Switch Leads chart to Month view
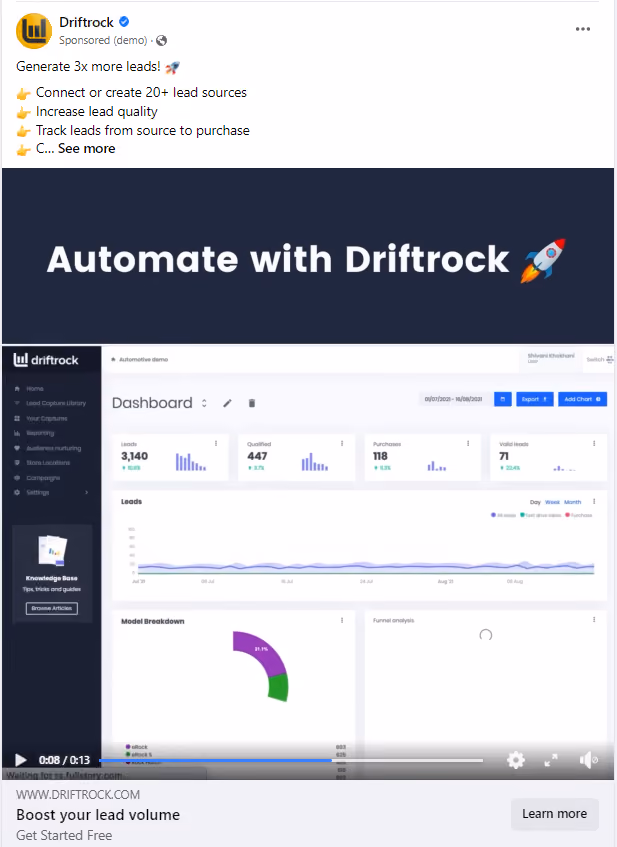The image size is (617, 847). 573,502
